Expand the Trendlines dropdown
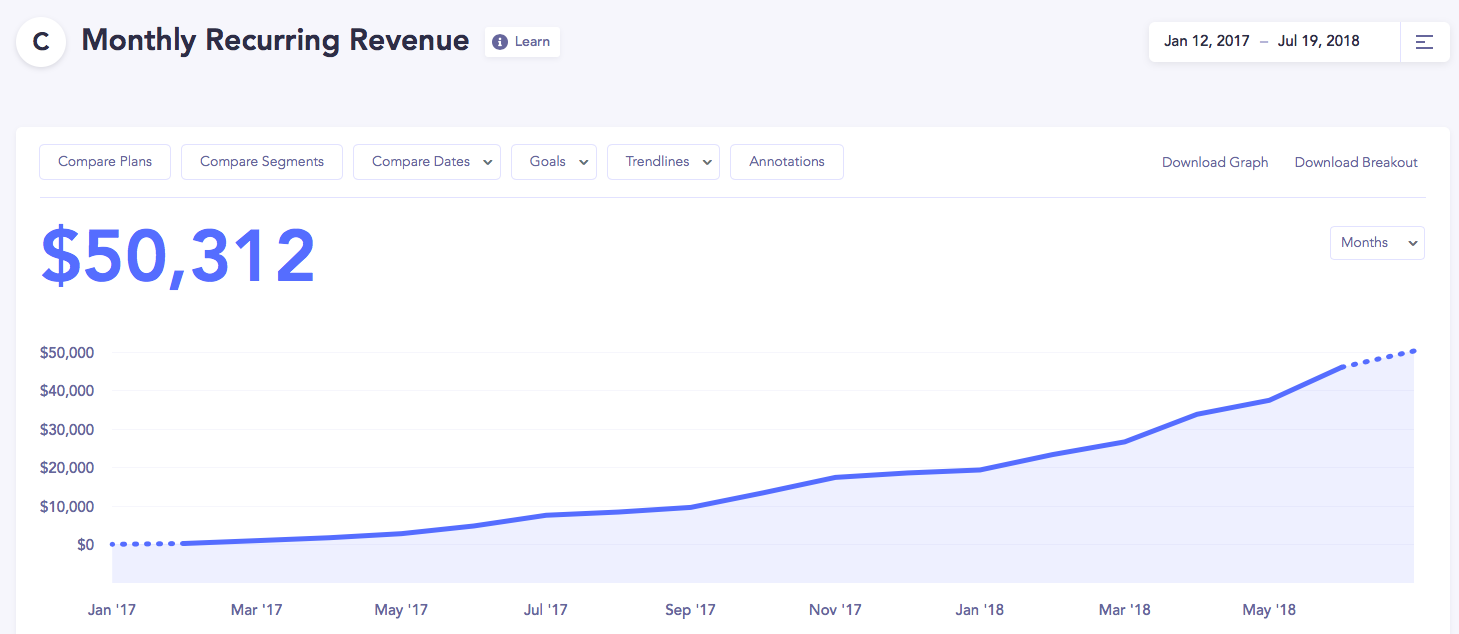This screenshot has width=1459, height=634. (663, 162)
